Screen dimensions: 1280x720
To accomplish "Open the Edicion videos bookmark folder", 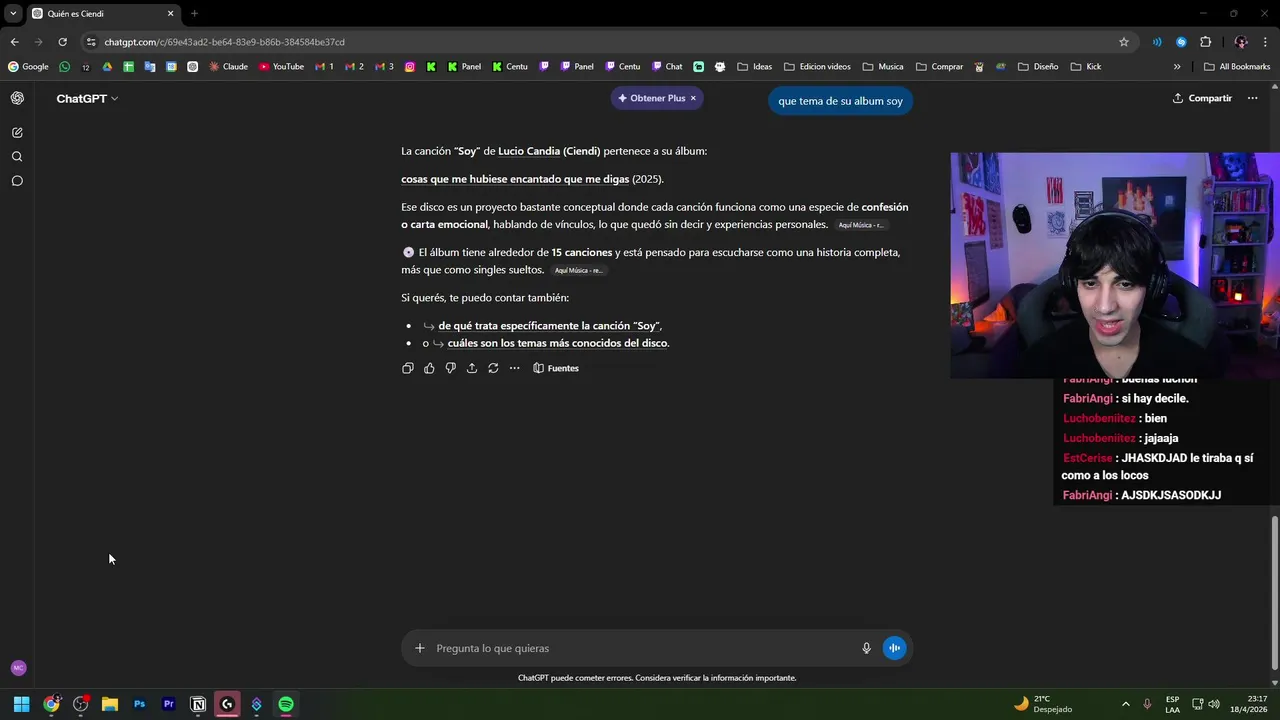I will (x=817, y=67).
